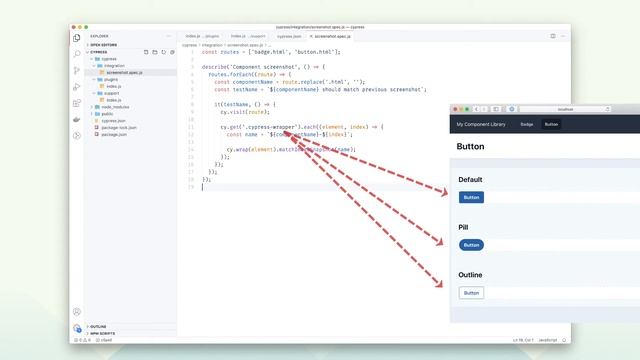This screenshot has height=360, width=640.
Task: Toggle the browser sidebar button
Action: (496, 109)
